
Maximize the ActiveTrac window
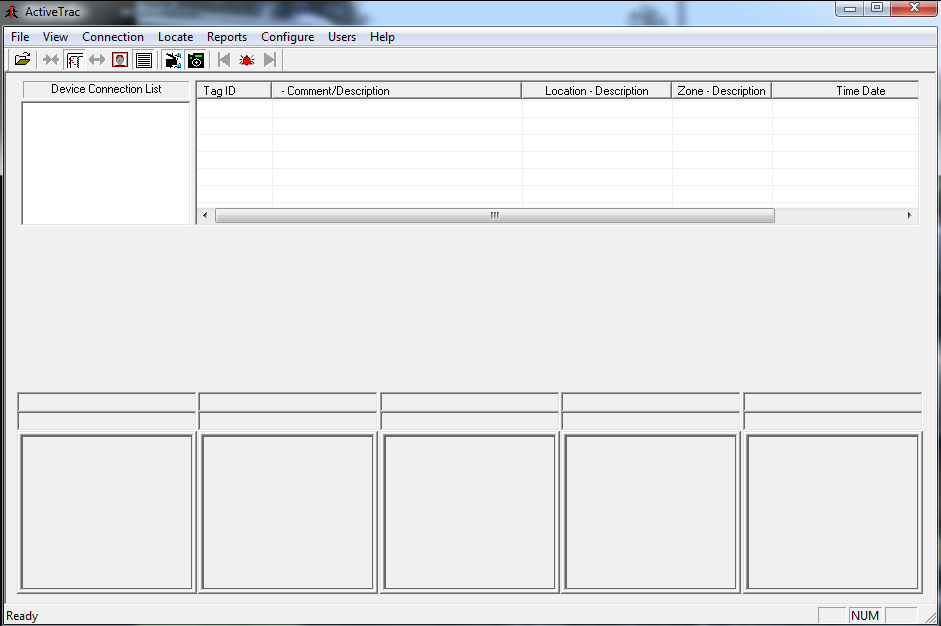pyautogui.click(x=877, y=8)
